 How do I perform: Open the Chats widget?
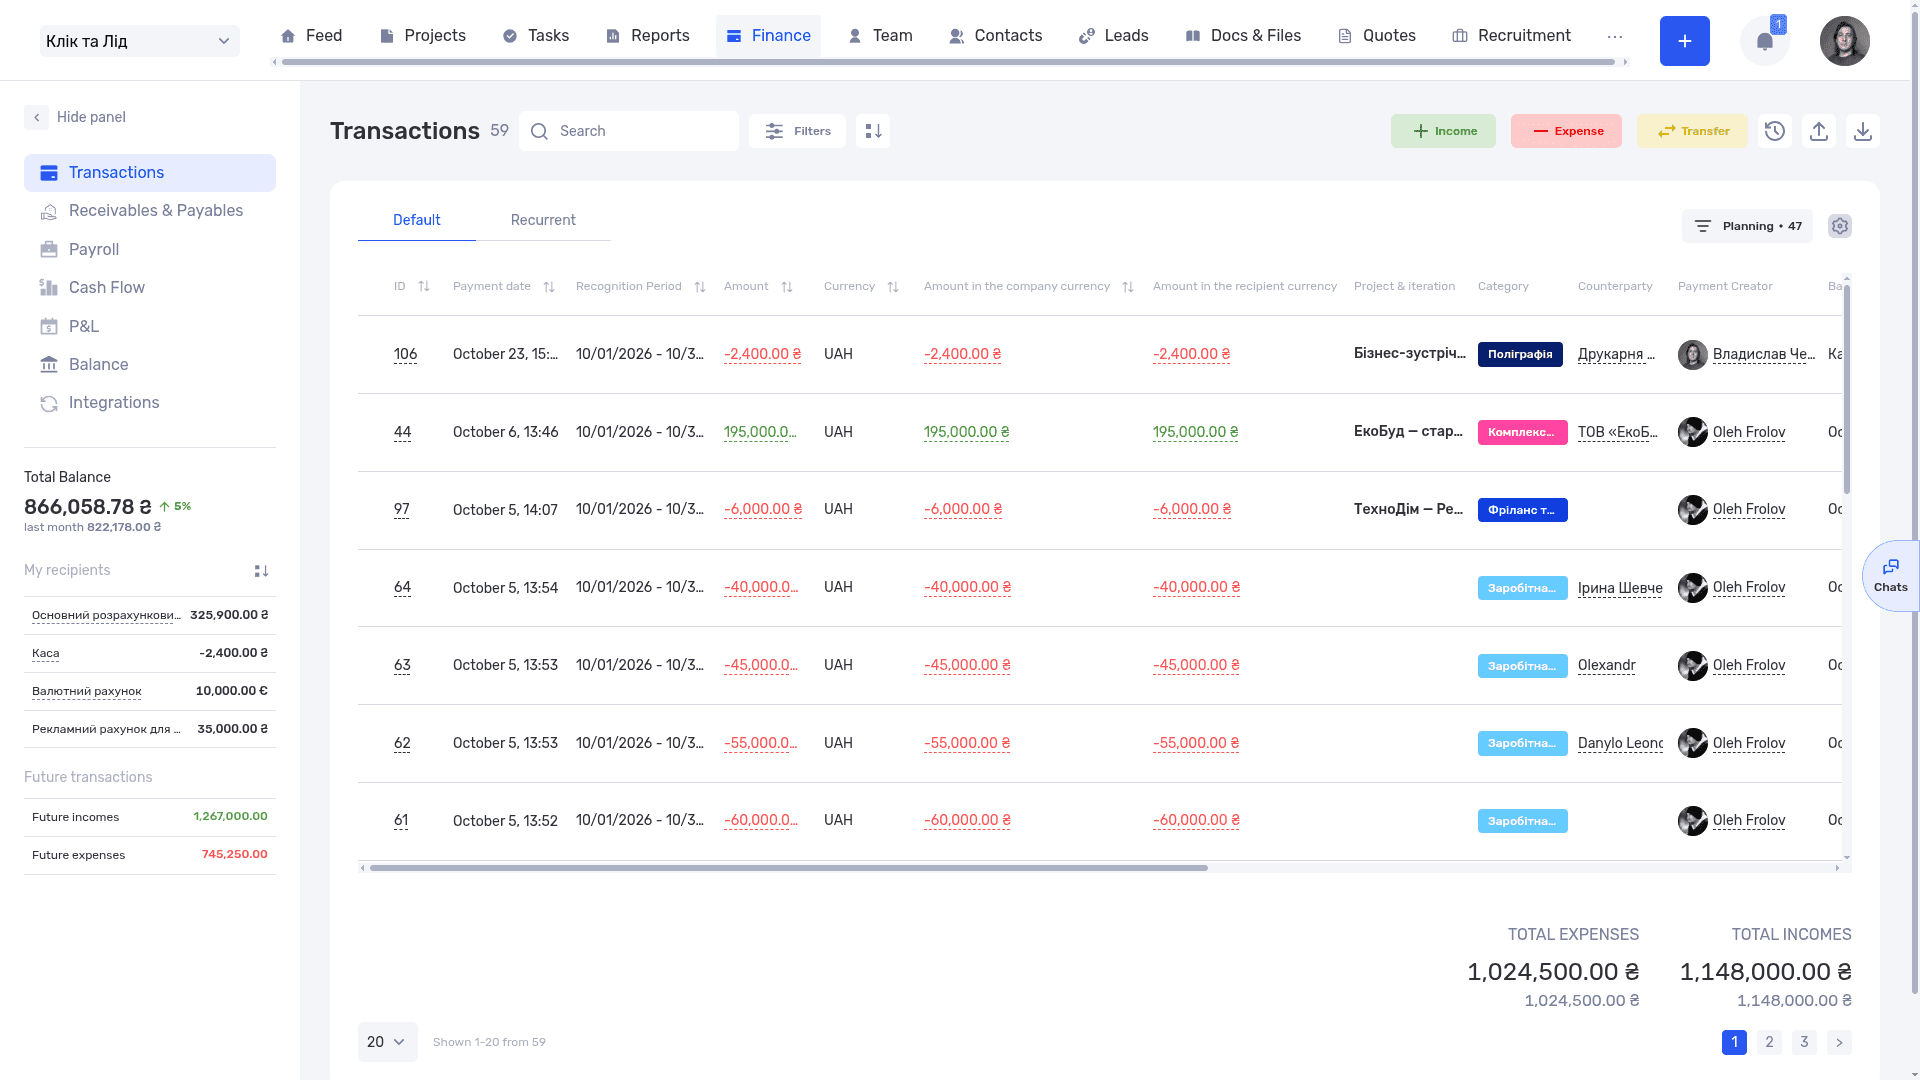point(1891,576)
